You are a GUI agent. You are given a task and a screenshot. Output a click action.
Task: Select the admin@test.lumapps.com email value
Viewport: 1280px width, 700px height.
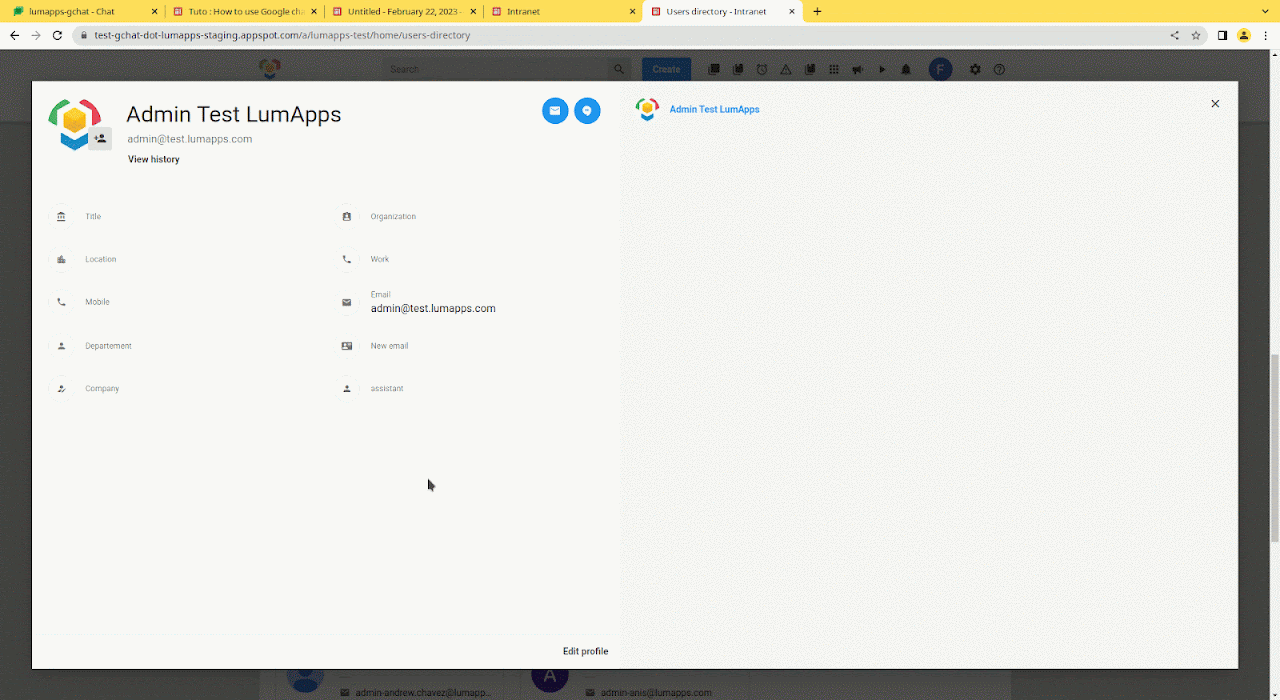point(433,309)
